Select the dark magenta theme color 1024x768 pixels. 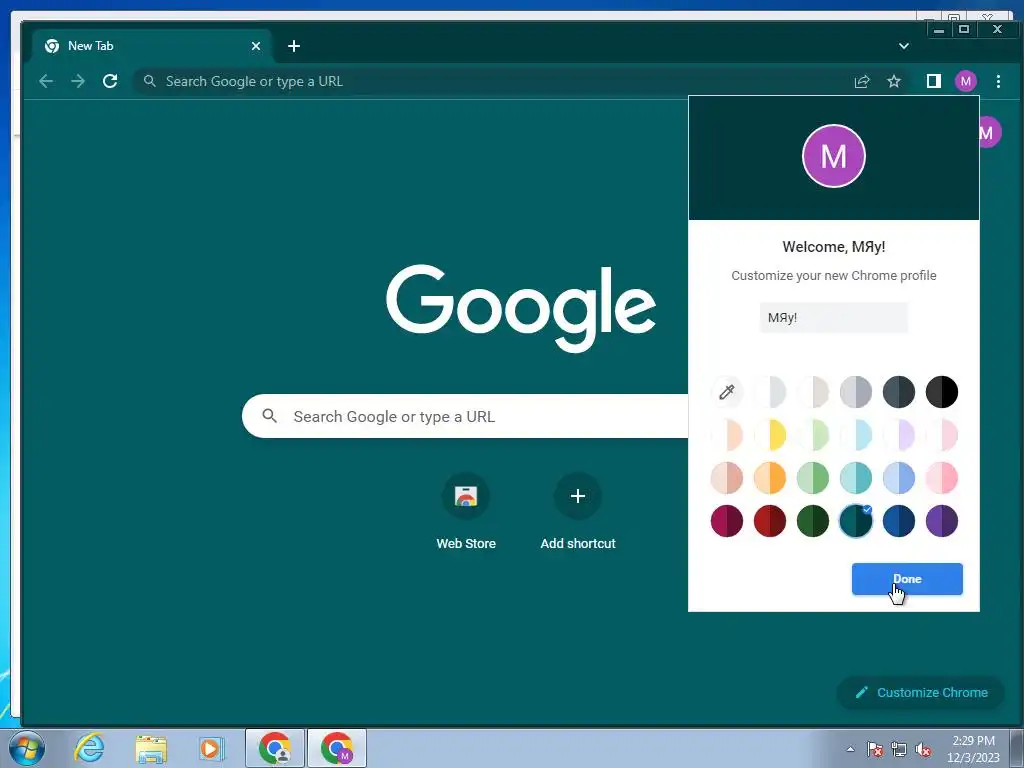727,521
